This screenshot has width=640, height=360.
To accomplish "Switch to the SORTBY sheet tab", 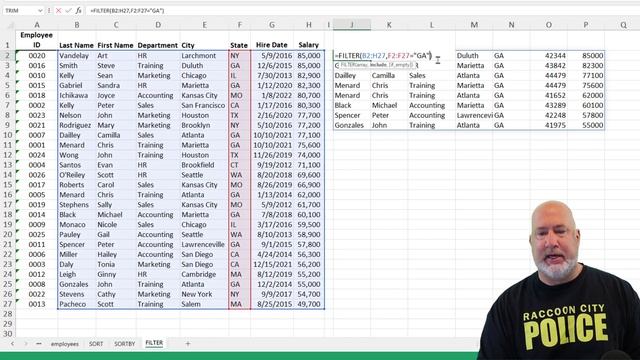I will point(124,344).
